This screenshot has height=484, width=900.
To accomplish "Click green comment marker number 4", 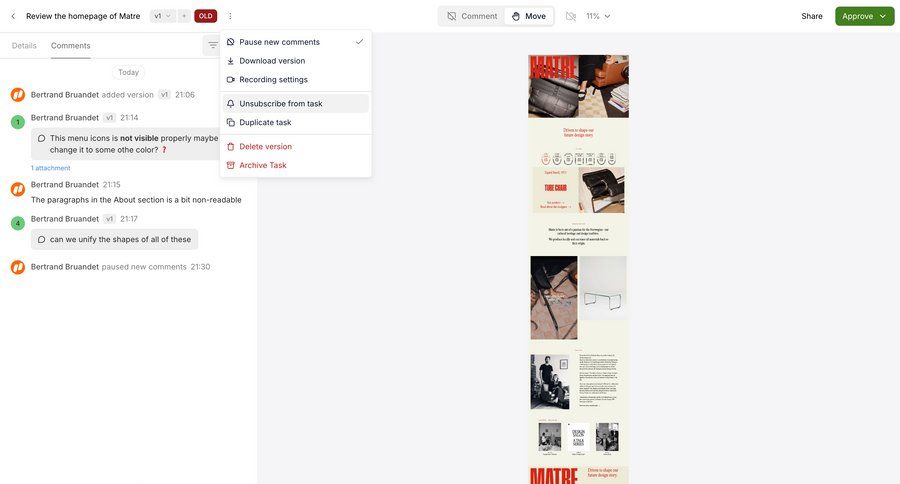I will (18, 223).
